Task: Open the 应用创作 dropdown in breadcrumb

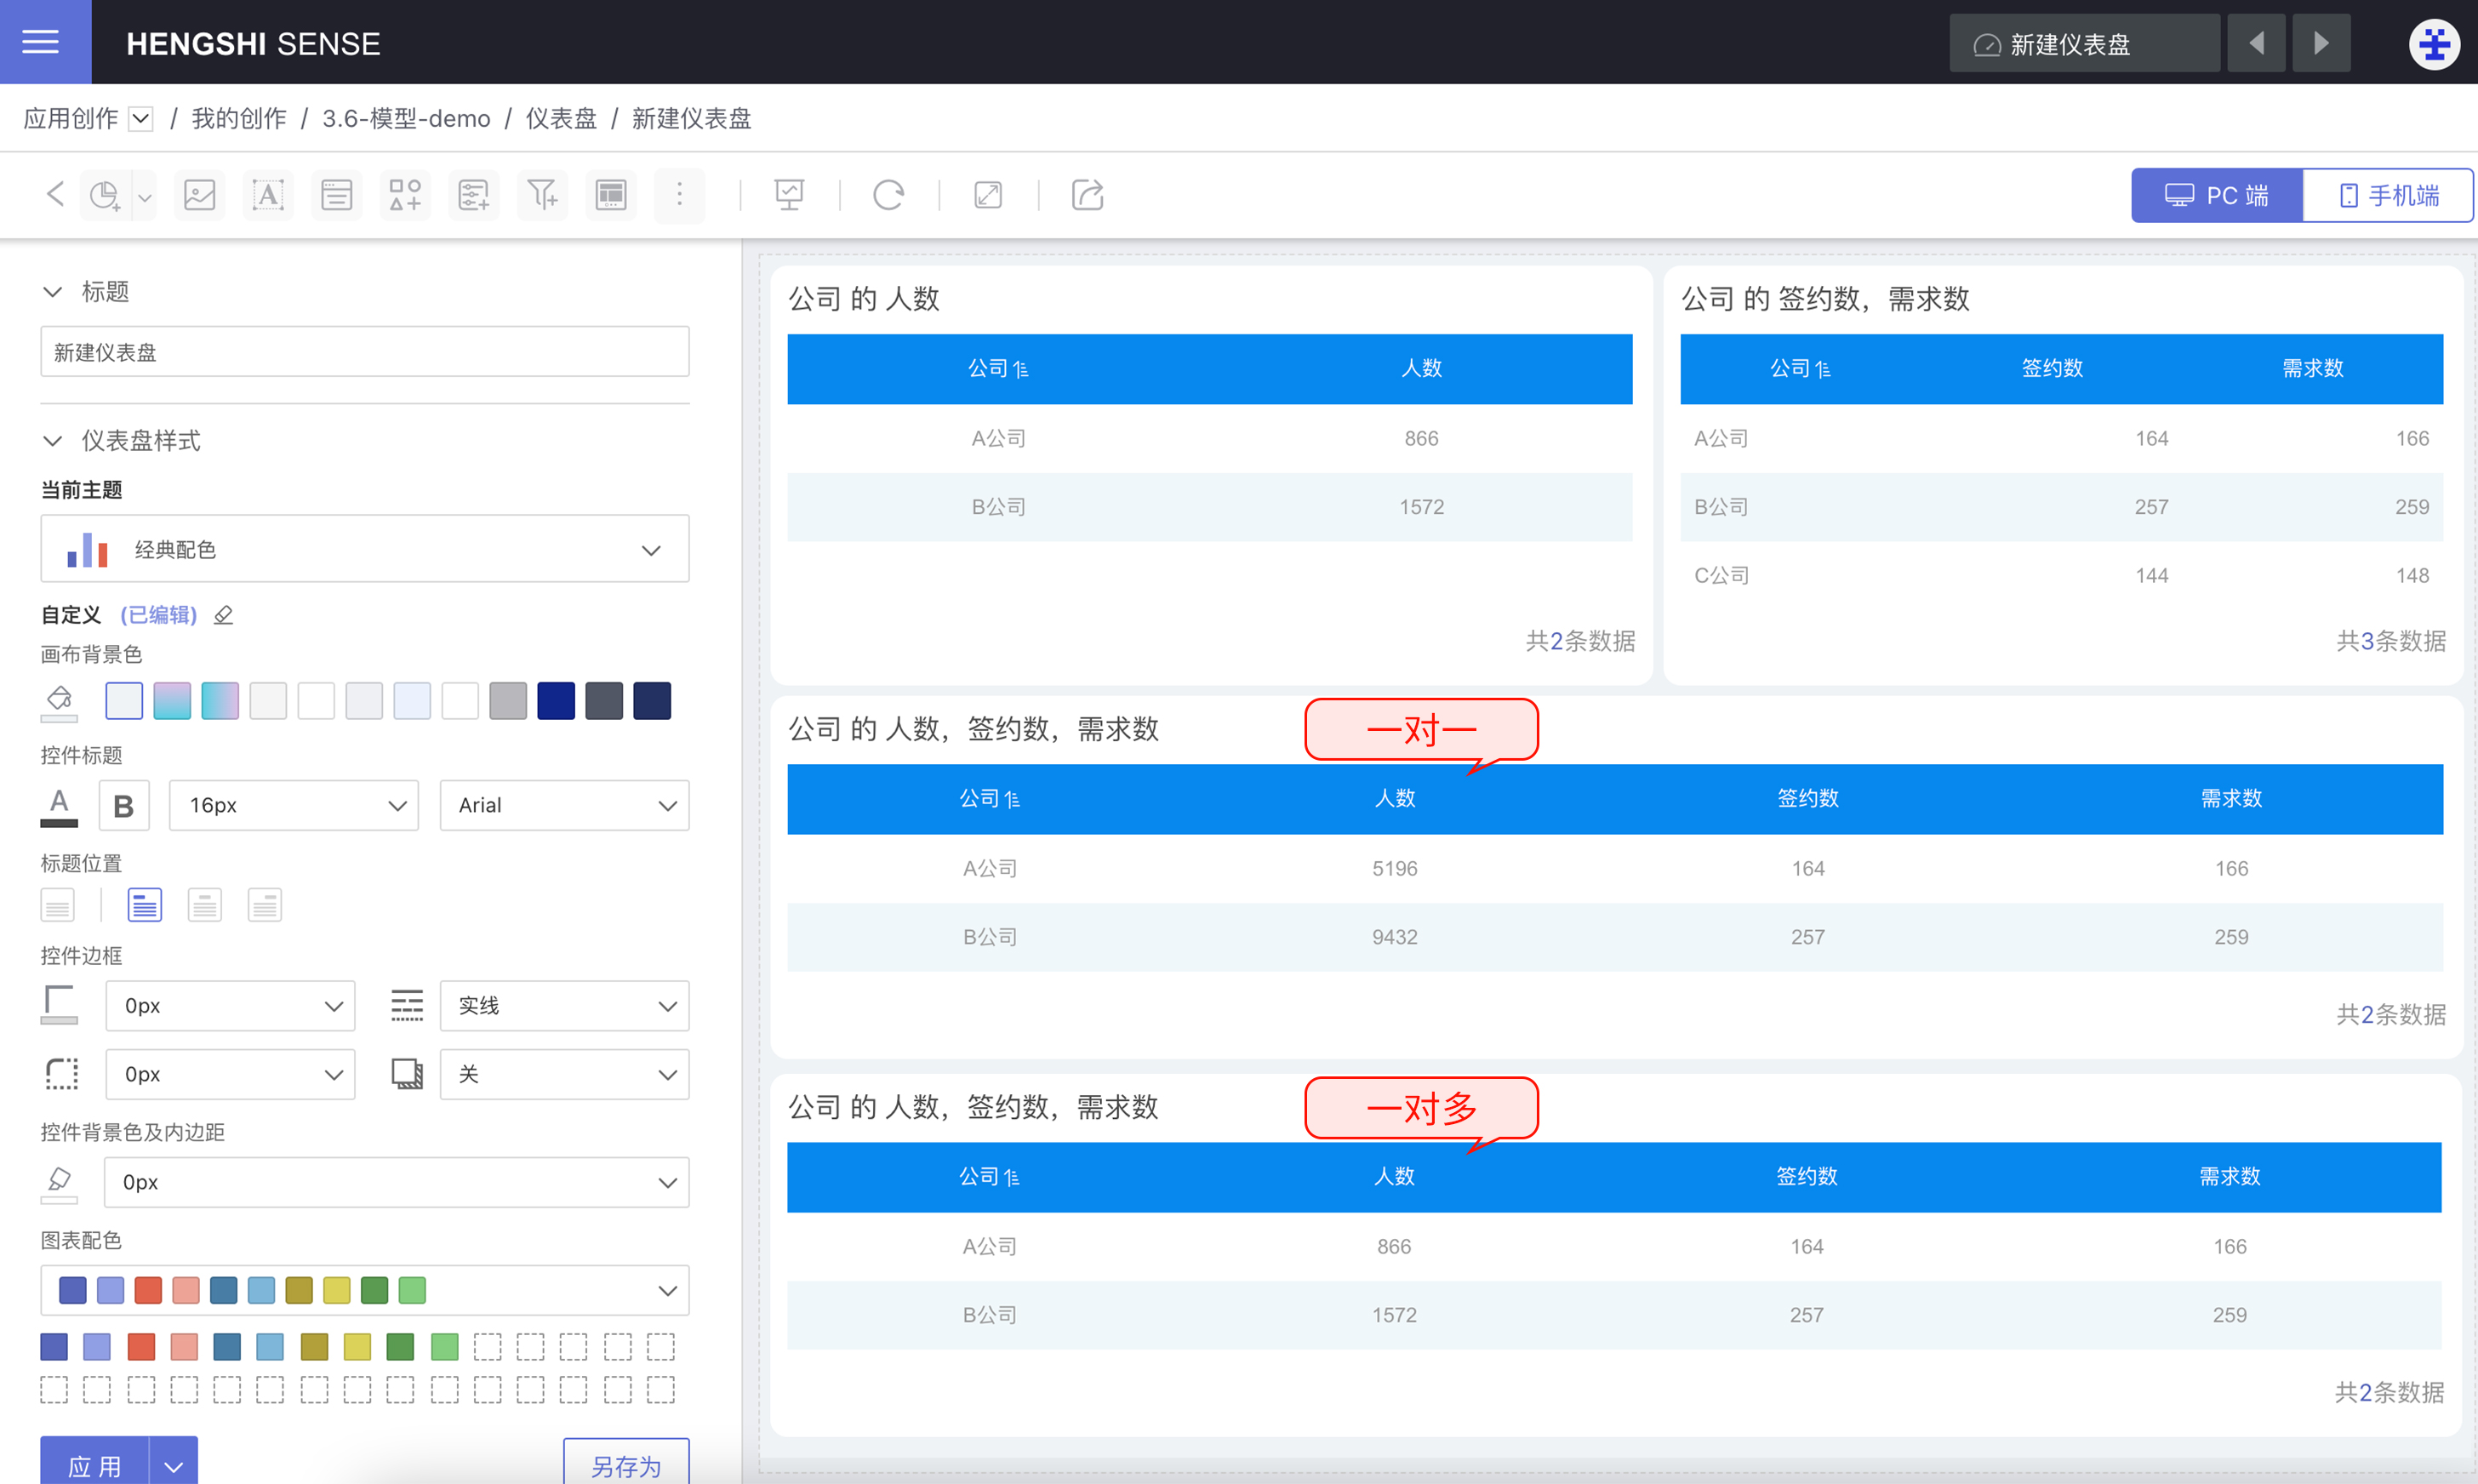Action: pos(141,119)
